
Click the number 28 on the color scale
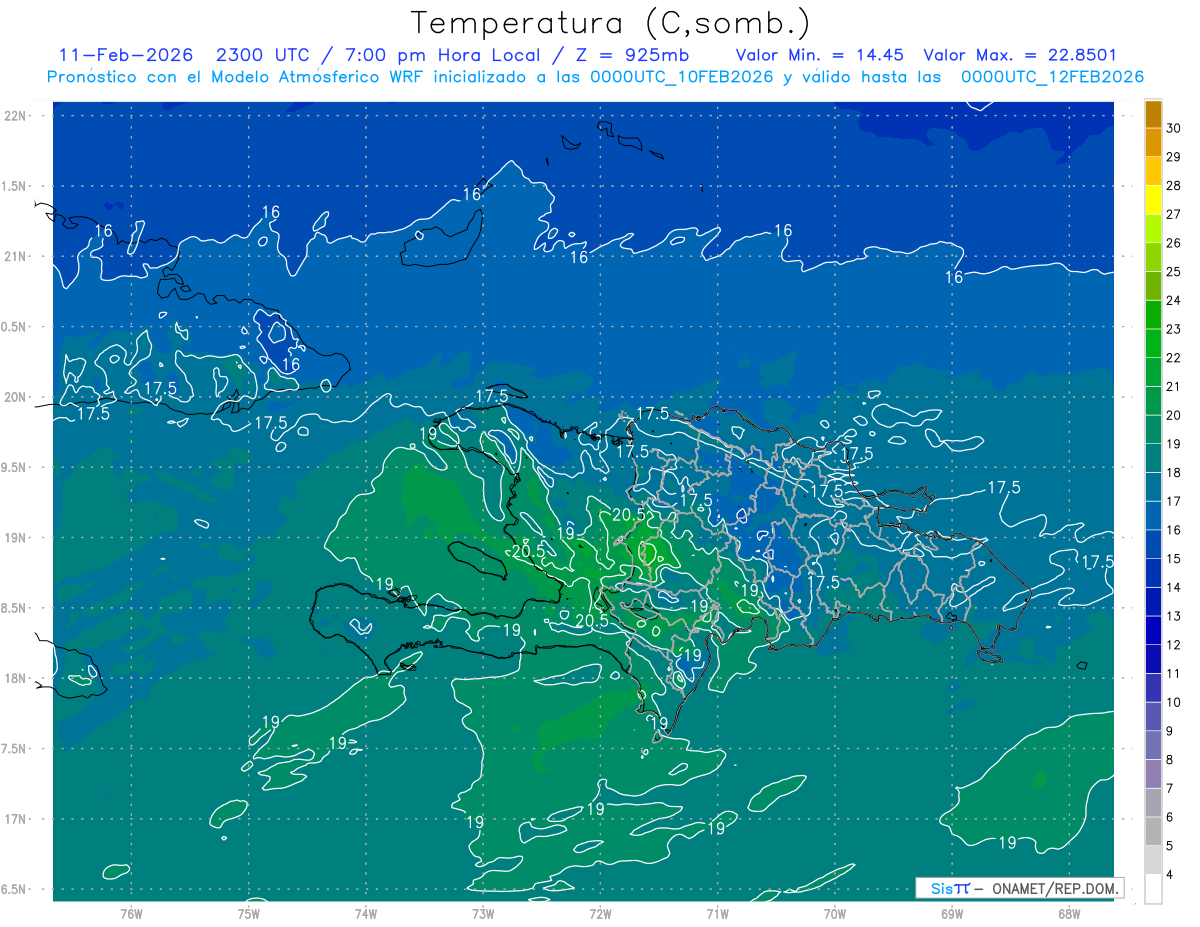1174,186
